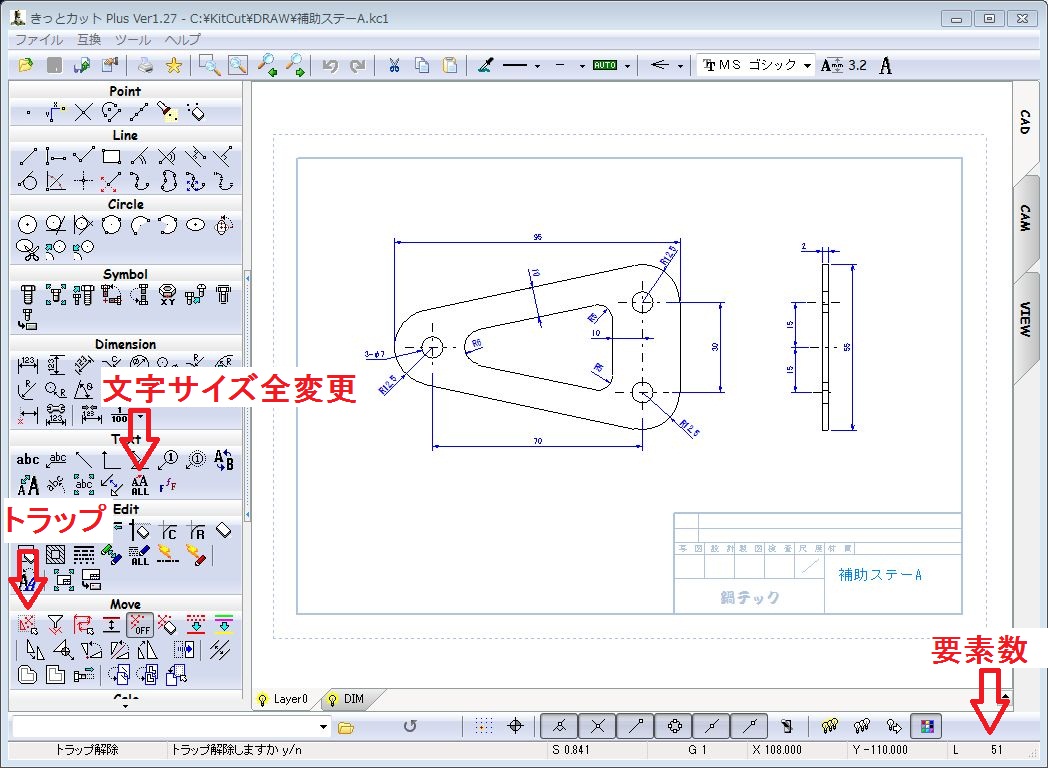Click the scissors cut icon

tap(394, 65)
